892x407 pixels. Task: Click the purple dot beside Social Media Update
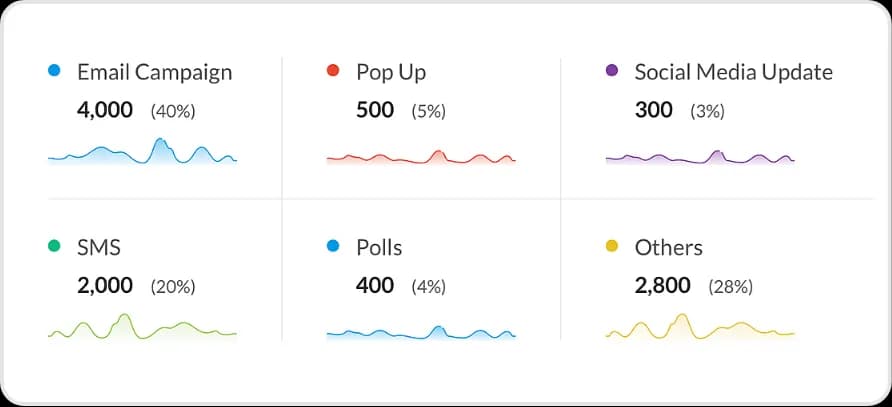612,71
